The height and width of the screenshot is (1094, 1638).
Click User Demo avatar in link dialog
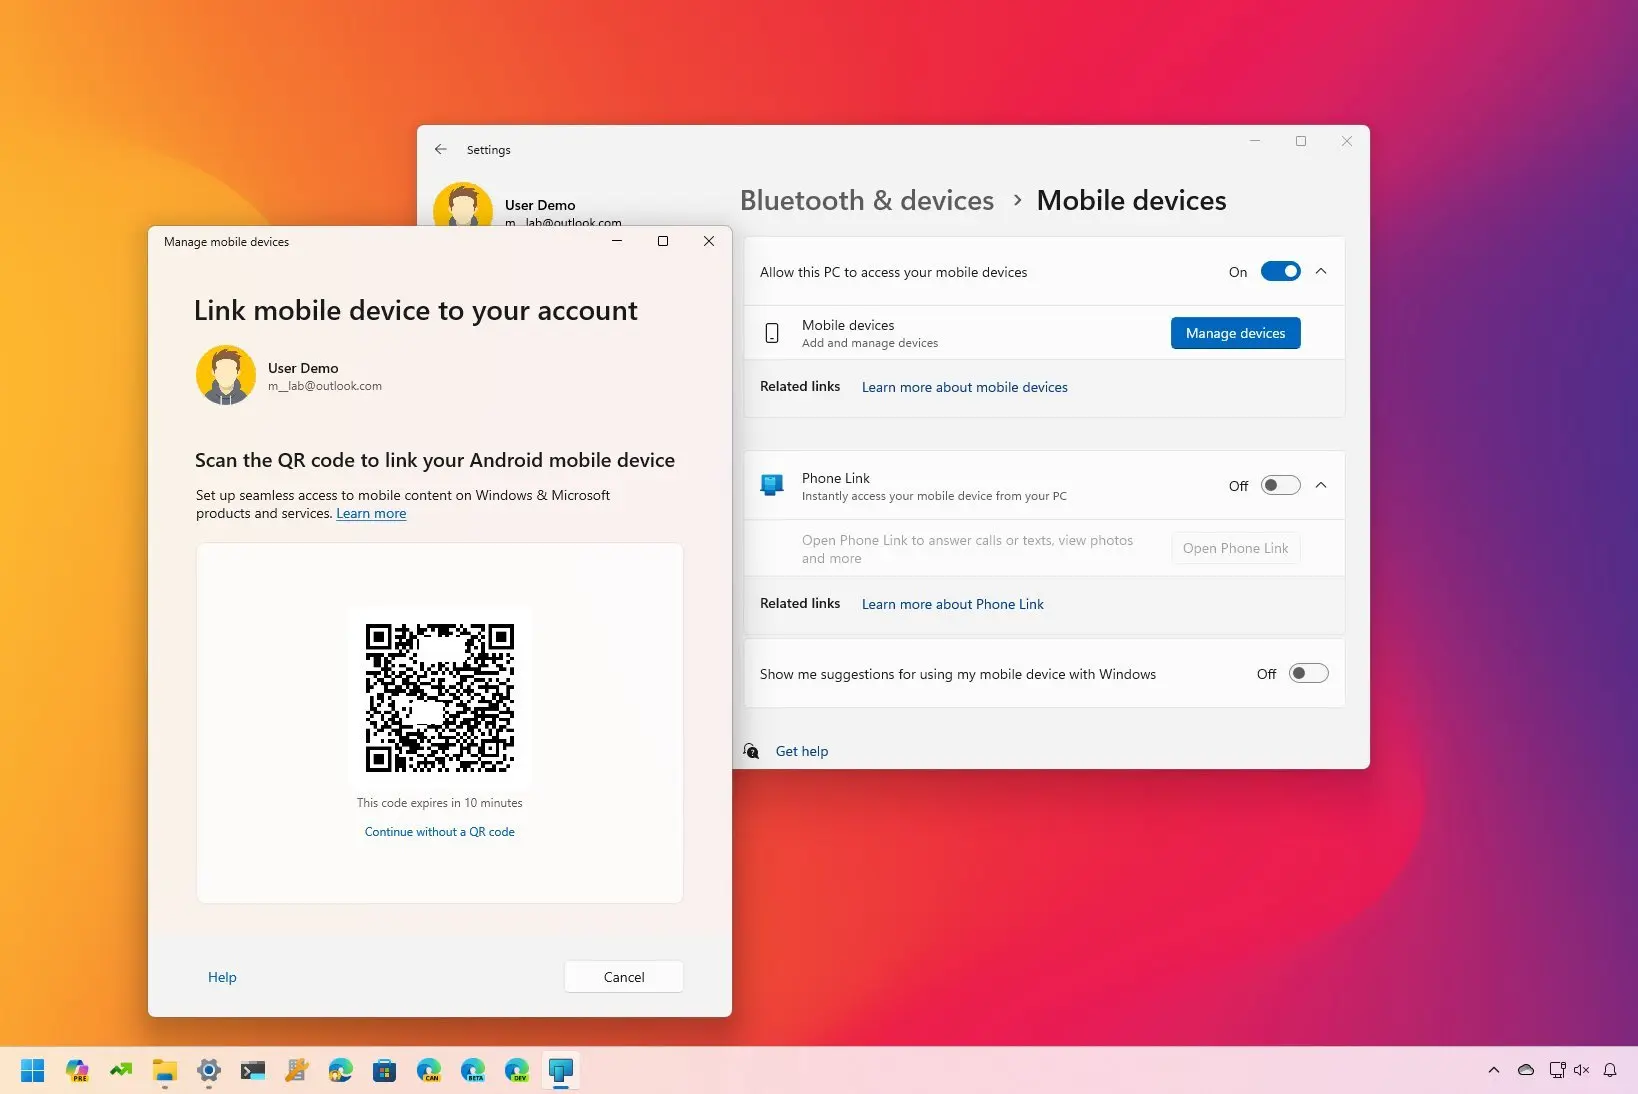point(226,375)
